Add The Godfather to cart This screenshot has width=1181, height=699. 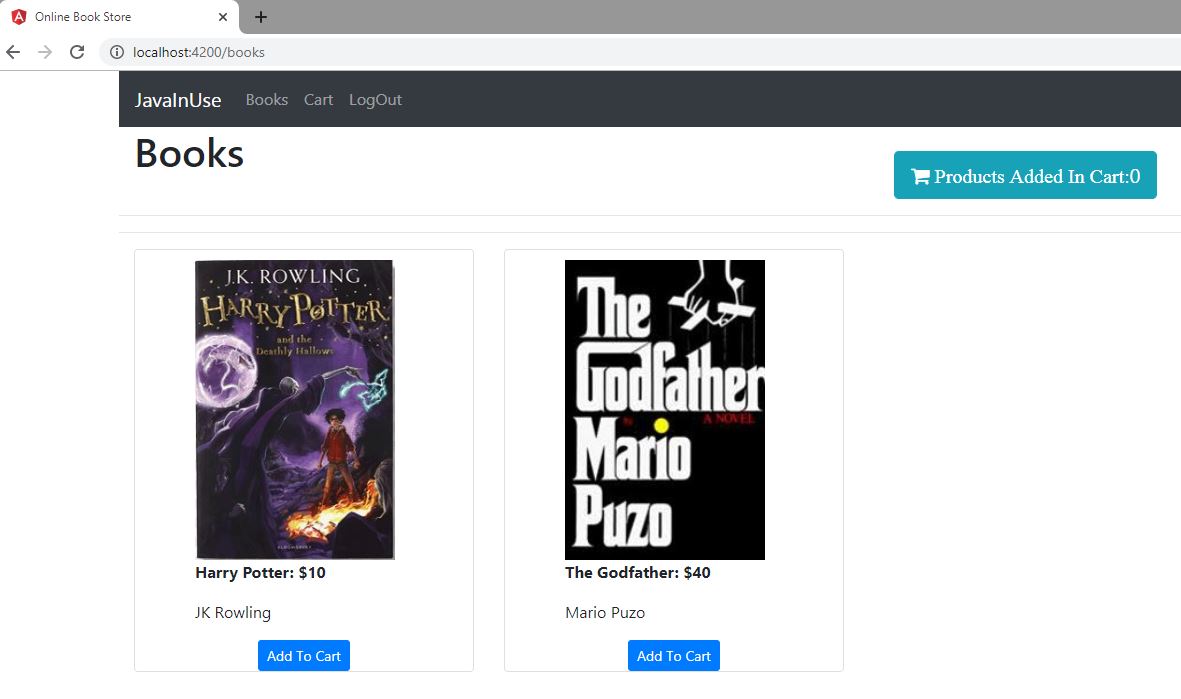point(674,656)
